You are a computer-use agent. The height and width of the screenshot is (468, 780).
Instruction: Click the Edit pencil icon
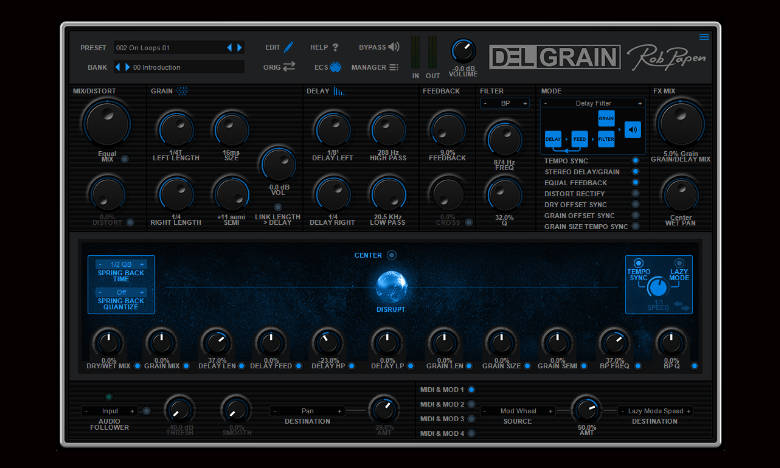[289, 47]
